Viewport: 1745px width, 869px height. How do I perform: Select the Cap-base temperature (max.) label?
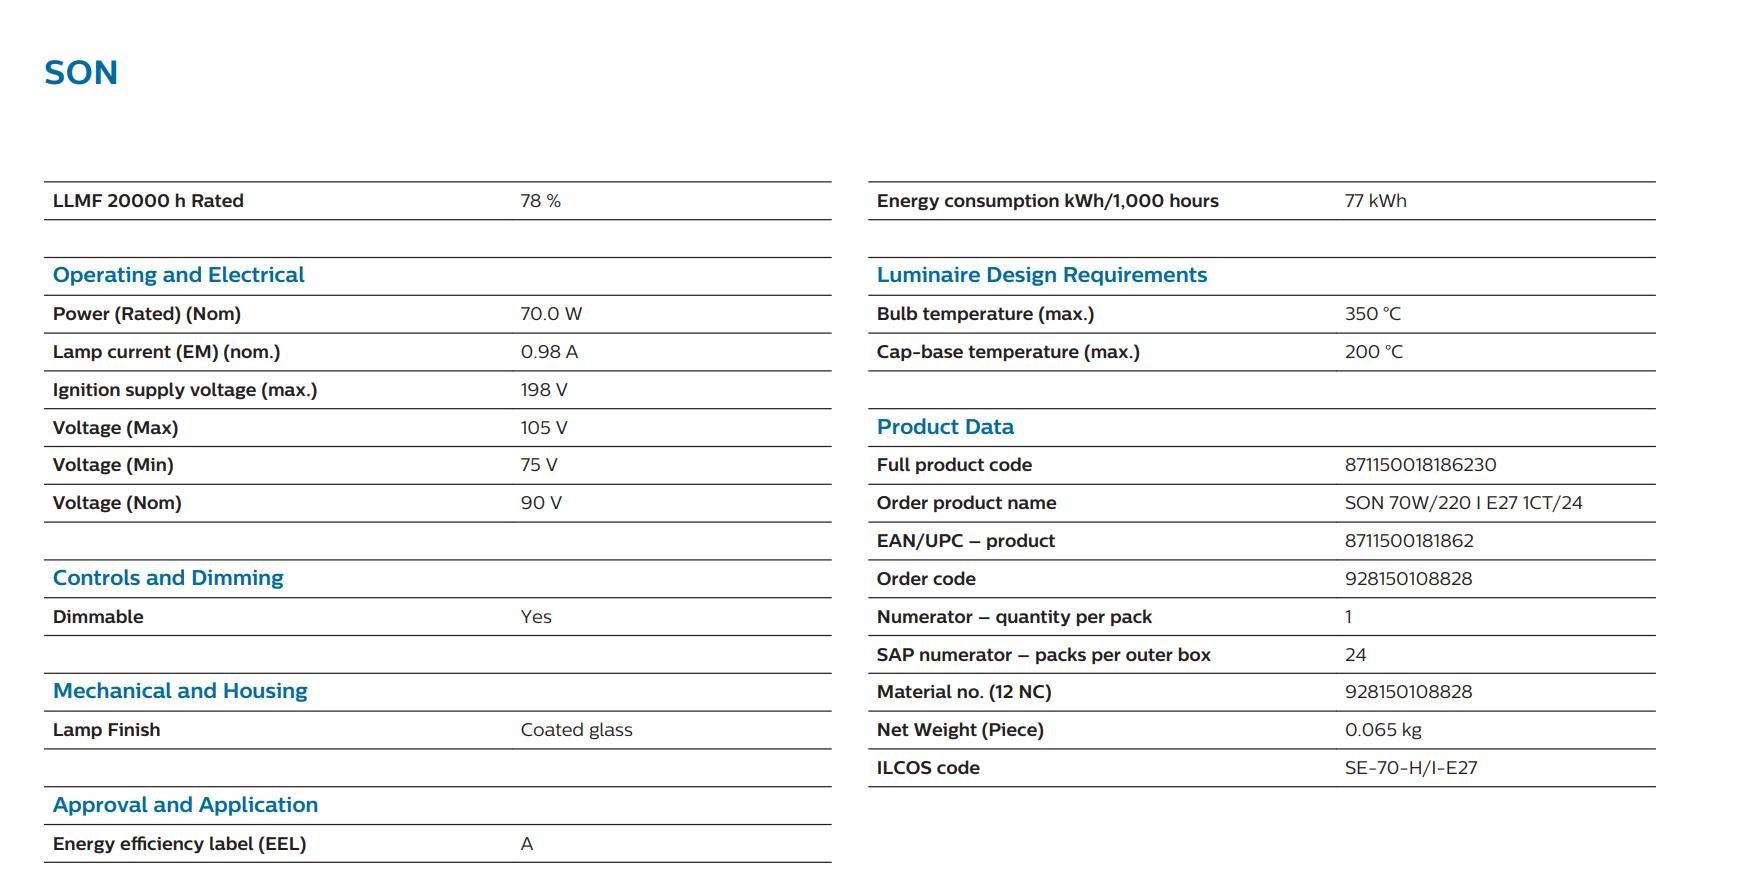(x=1008, y=352)
